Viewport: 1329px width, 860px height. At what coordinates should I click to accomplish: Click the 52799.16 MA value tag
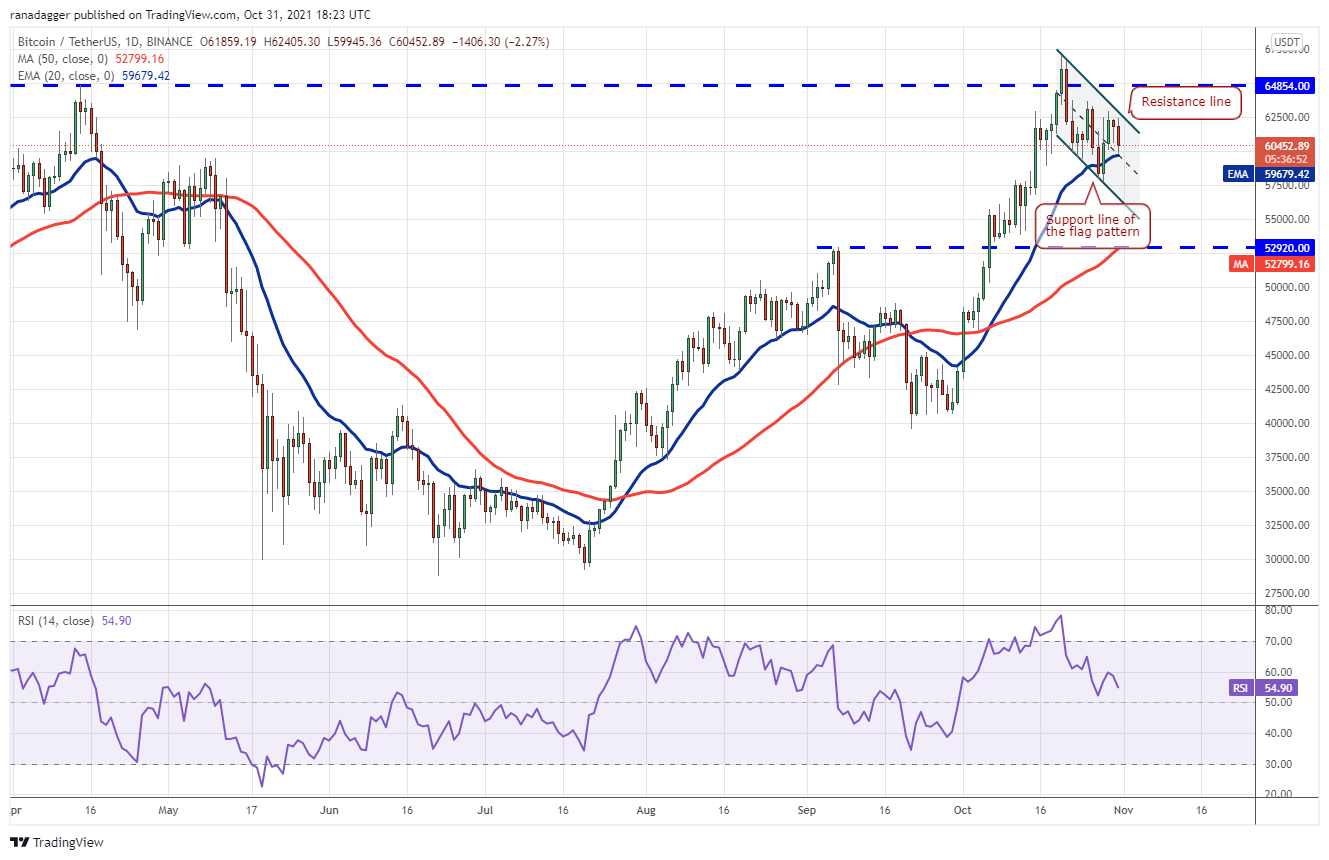point(1288,264)
